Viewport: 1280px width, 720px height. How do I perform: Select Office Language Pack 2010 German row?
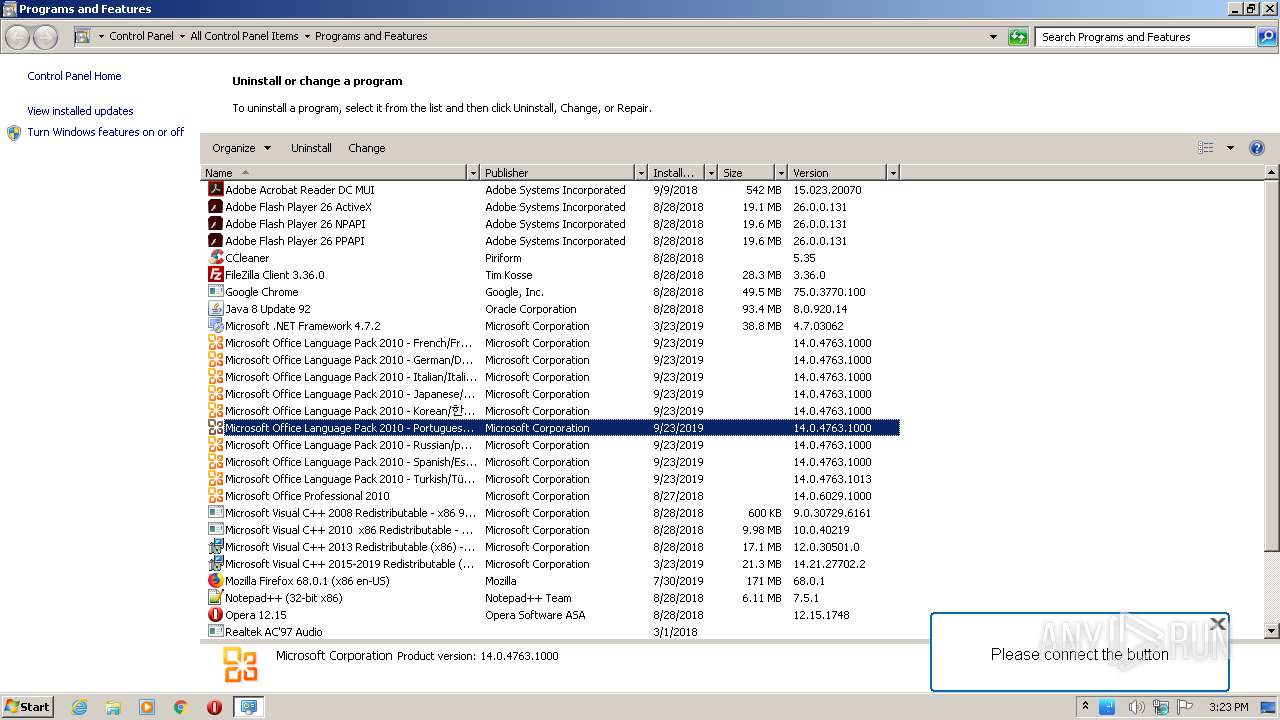click(x=550, y=360)
